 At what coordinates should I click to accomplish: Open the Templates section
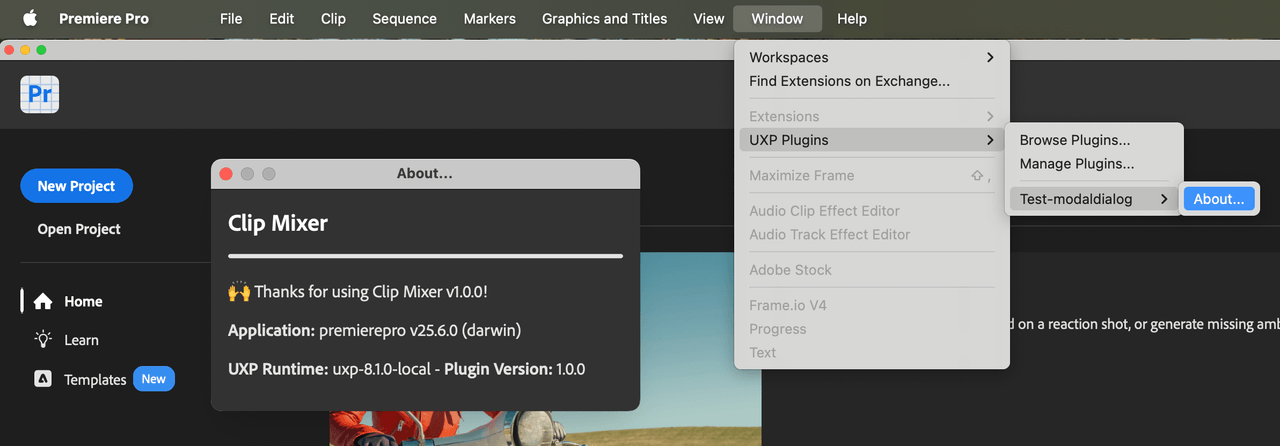coord(95,380)
